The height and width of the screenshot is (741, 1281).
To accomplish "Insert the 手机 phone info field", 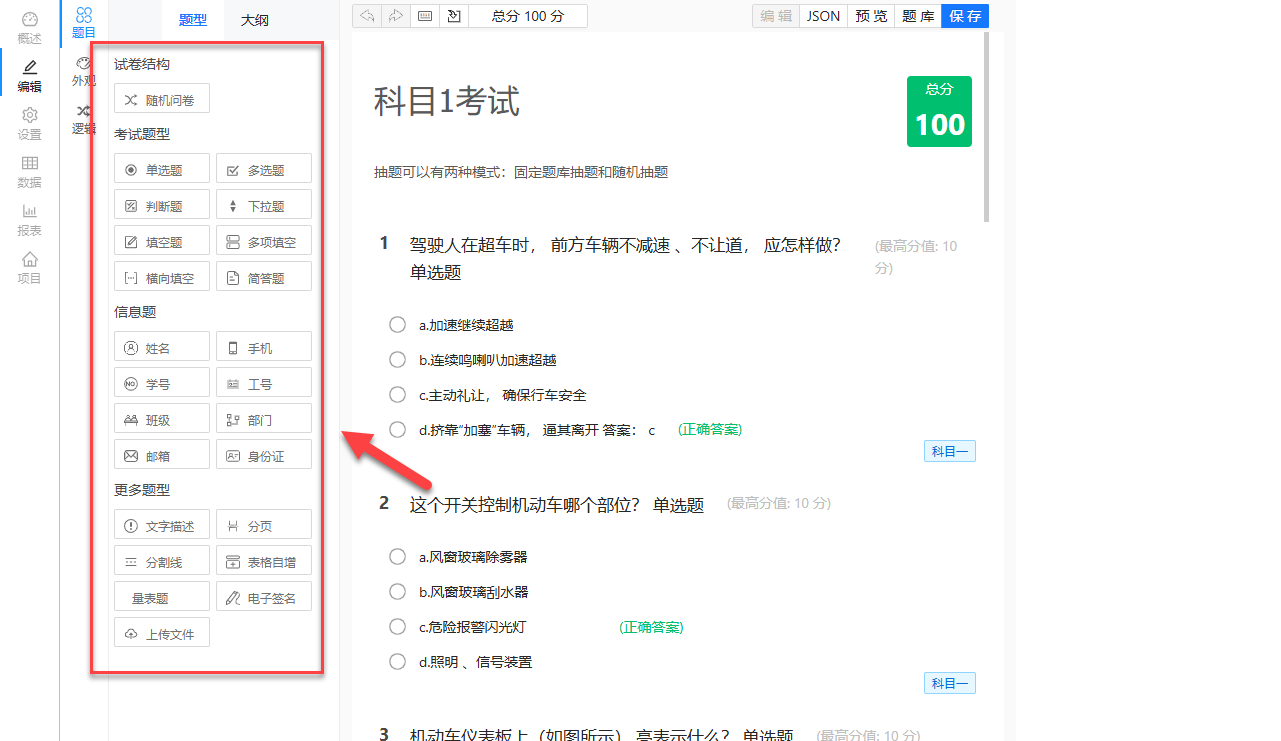I will click(x=264, y=347).
